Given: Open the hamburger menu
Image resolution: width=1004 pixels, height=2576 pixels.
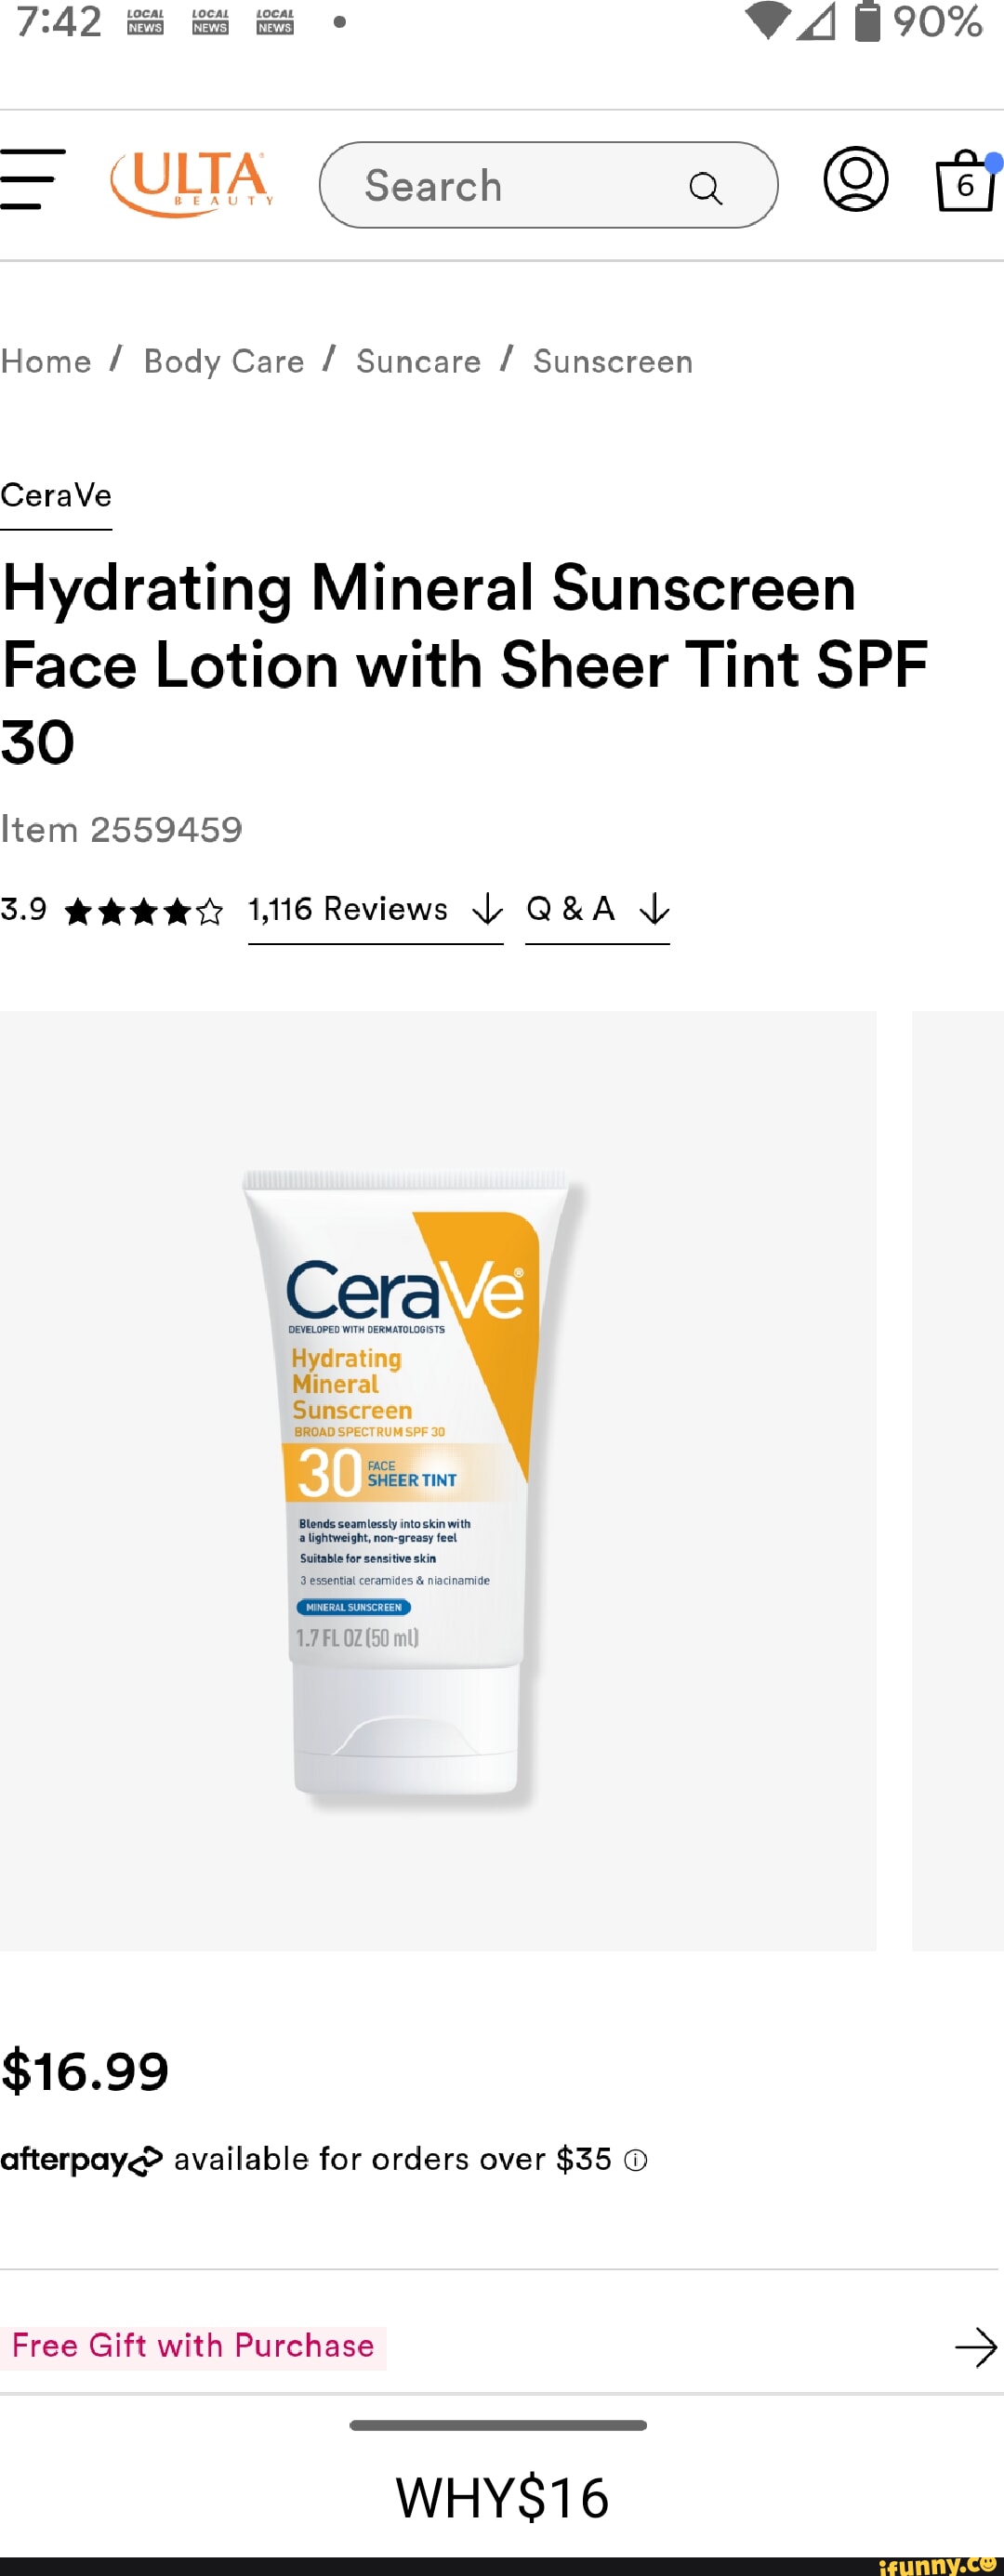Looking at the screenshot, I should pyautogui.click(x=32, y=180).
